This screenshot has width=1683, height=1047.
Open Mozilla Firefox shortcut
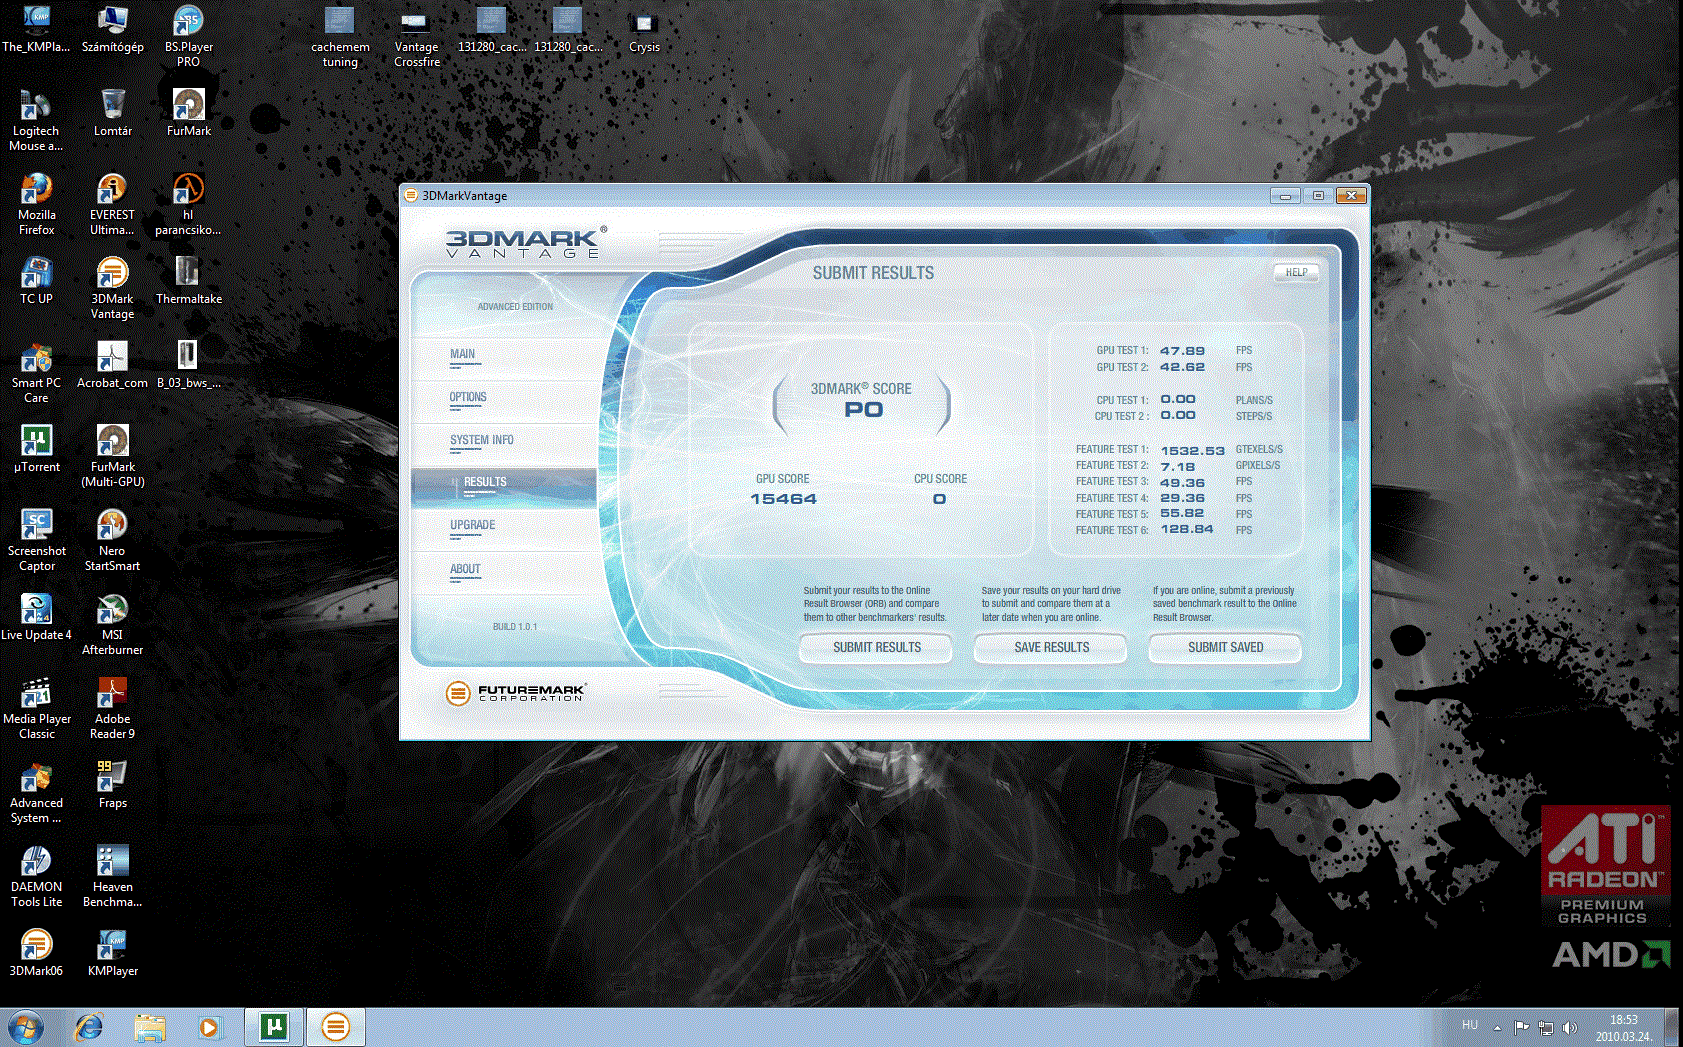coord(37,204)
